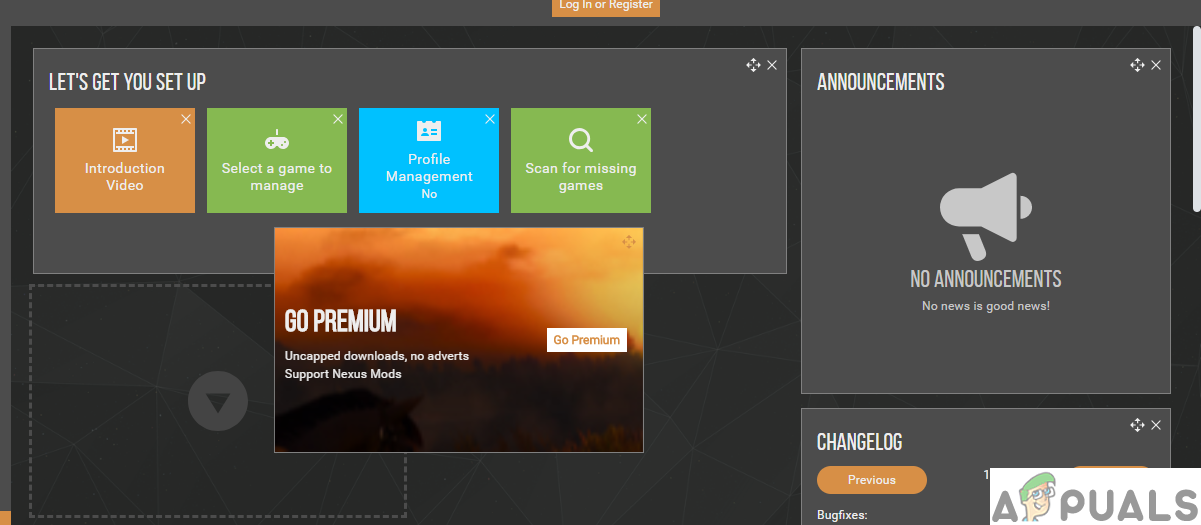The image size is (1201, 525).
Task: Click the move handle of Let's Get You Set Up
Action: click(754, 65)
